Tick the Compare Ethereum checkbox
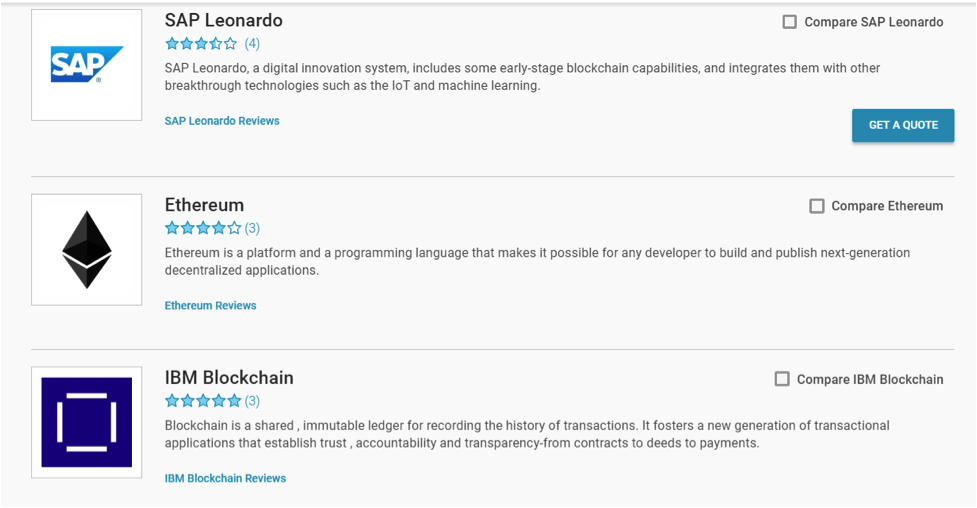Image resolution: width=977 pixels, height=508 pixels. tap(816, 206)
